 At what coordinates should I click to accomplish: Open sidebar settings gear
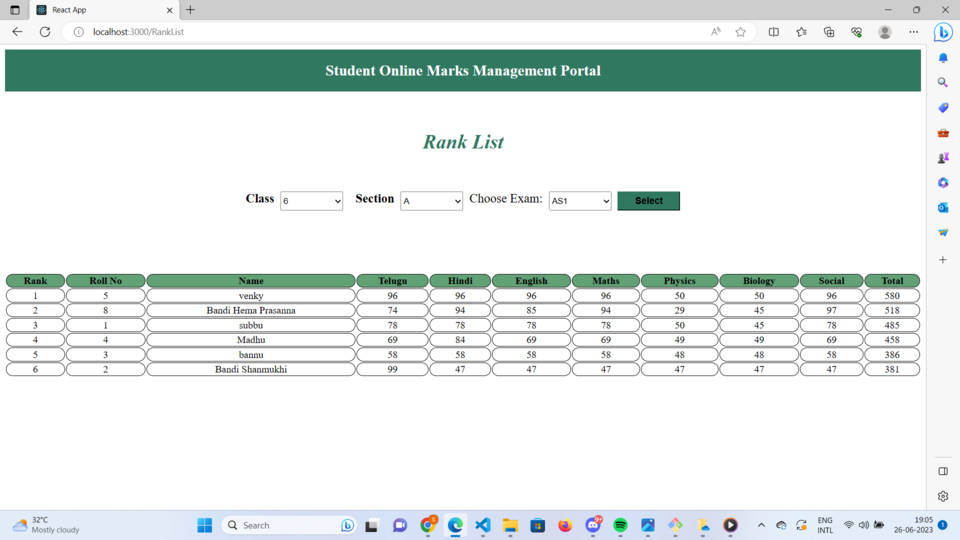click(x=943, y=497)
